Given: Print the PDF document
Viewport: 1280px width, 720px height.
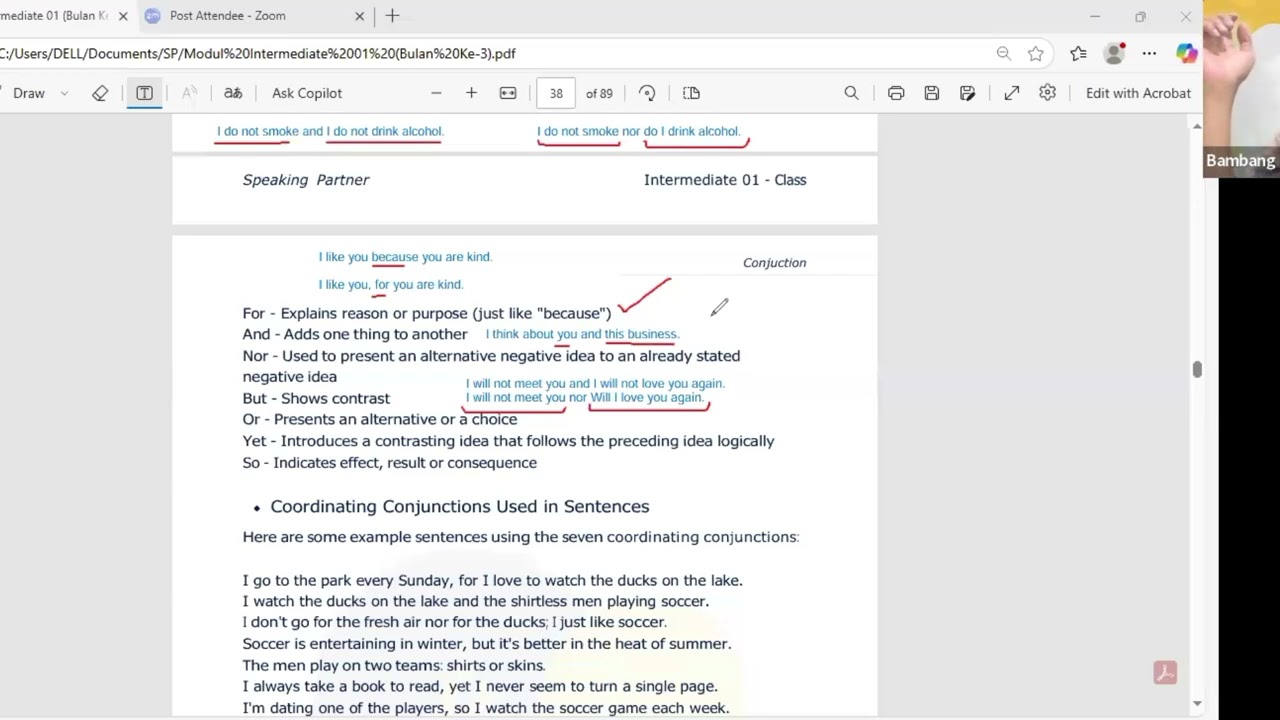Looking at the screenshot, I should point(896,93).
